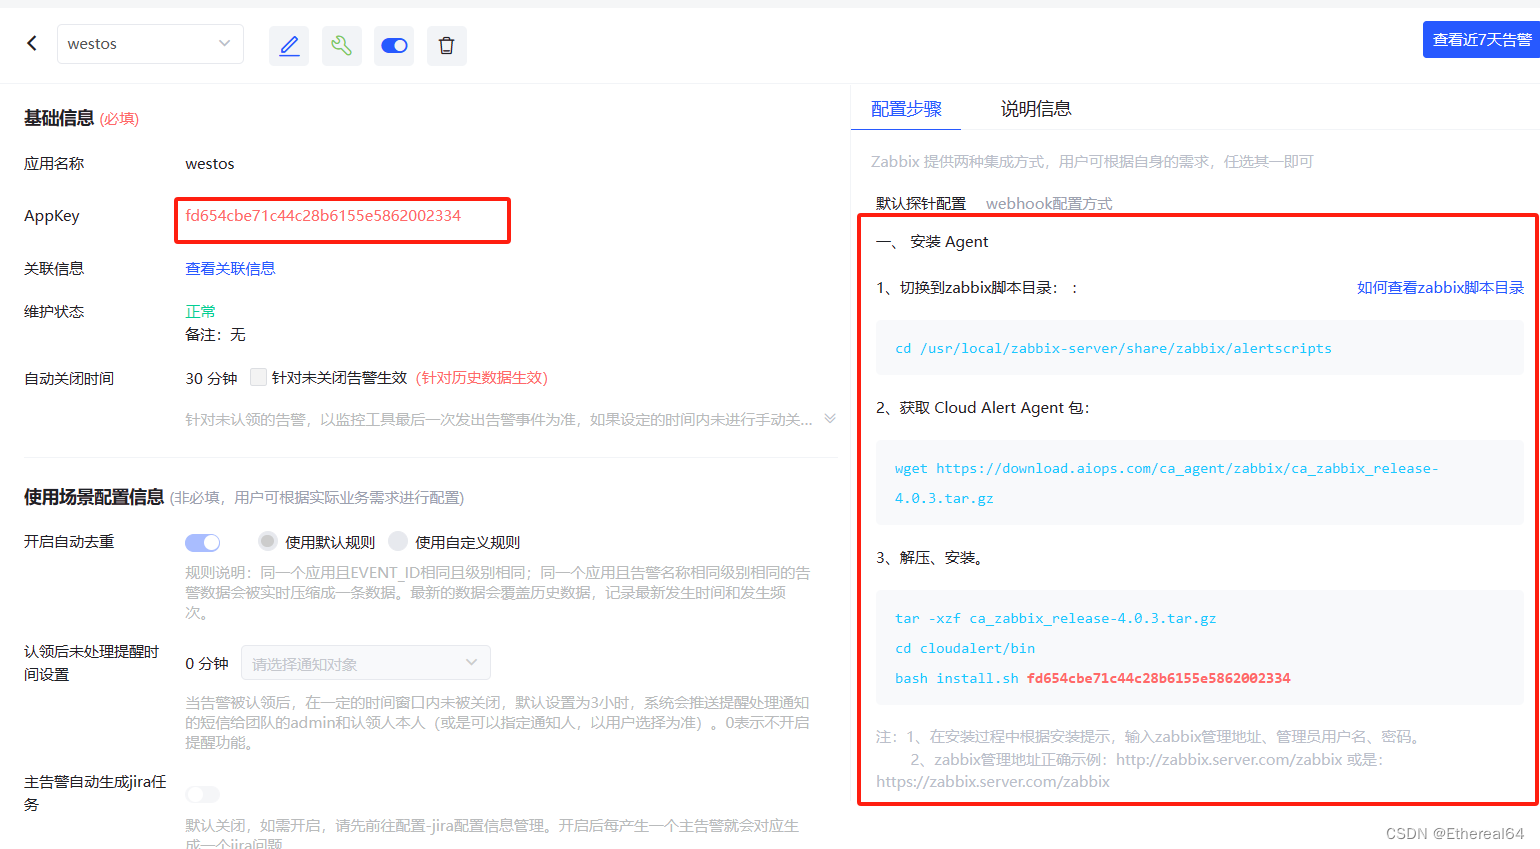1540x849 pixels.
Task: Click the pencil edit icon
Action: click(289, 46)
